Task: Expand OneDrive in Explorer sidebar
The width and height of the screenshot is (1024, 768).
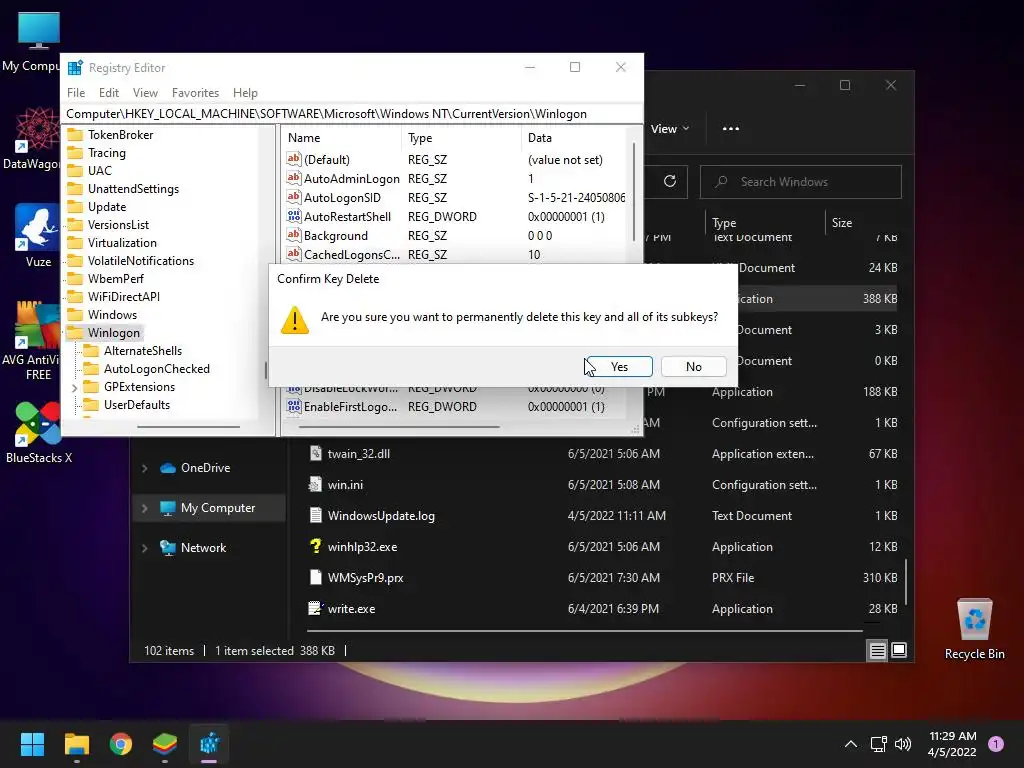Action: click(x=144, y=468)
